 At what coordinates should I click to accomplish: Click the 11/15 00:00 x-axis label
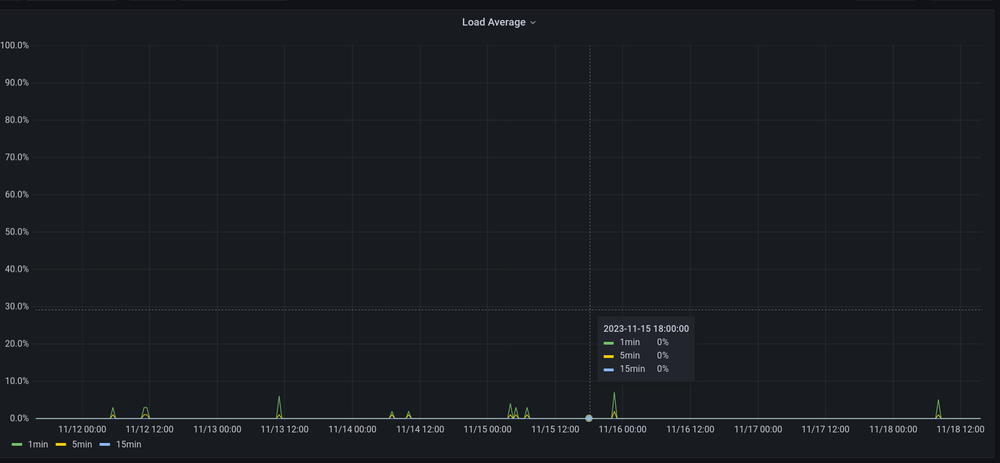pos(487,430)
